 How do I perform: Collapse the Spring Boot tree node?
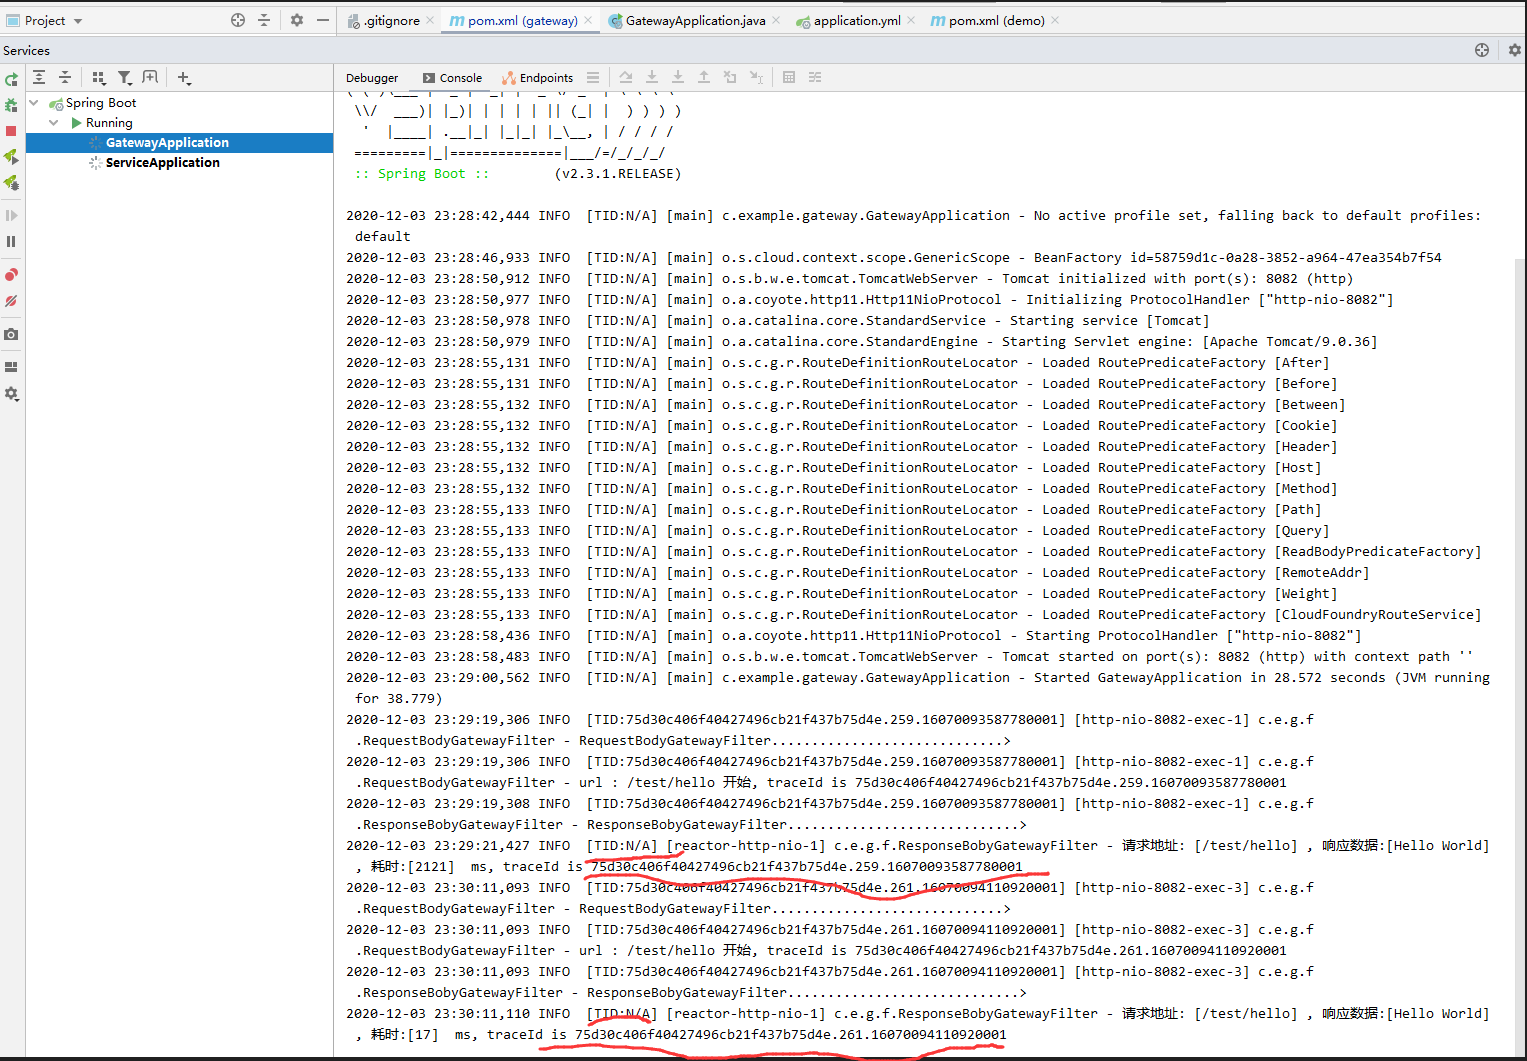point(33,102)
